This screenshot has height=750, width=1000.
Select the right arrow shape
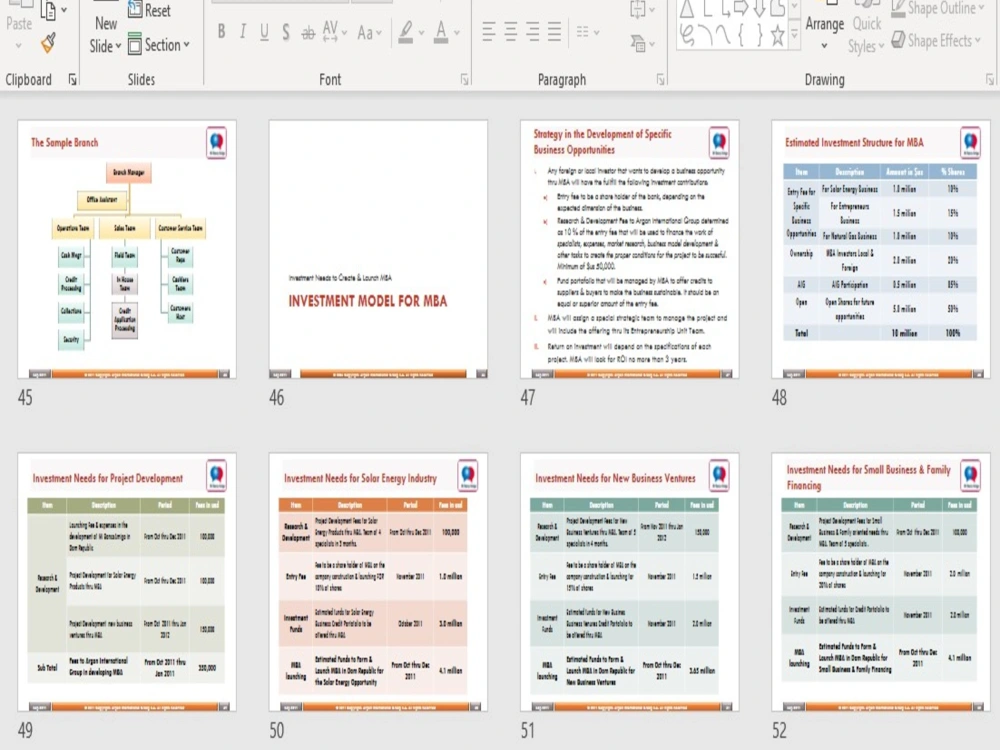click(x=741, y=9)
